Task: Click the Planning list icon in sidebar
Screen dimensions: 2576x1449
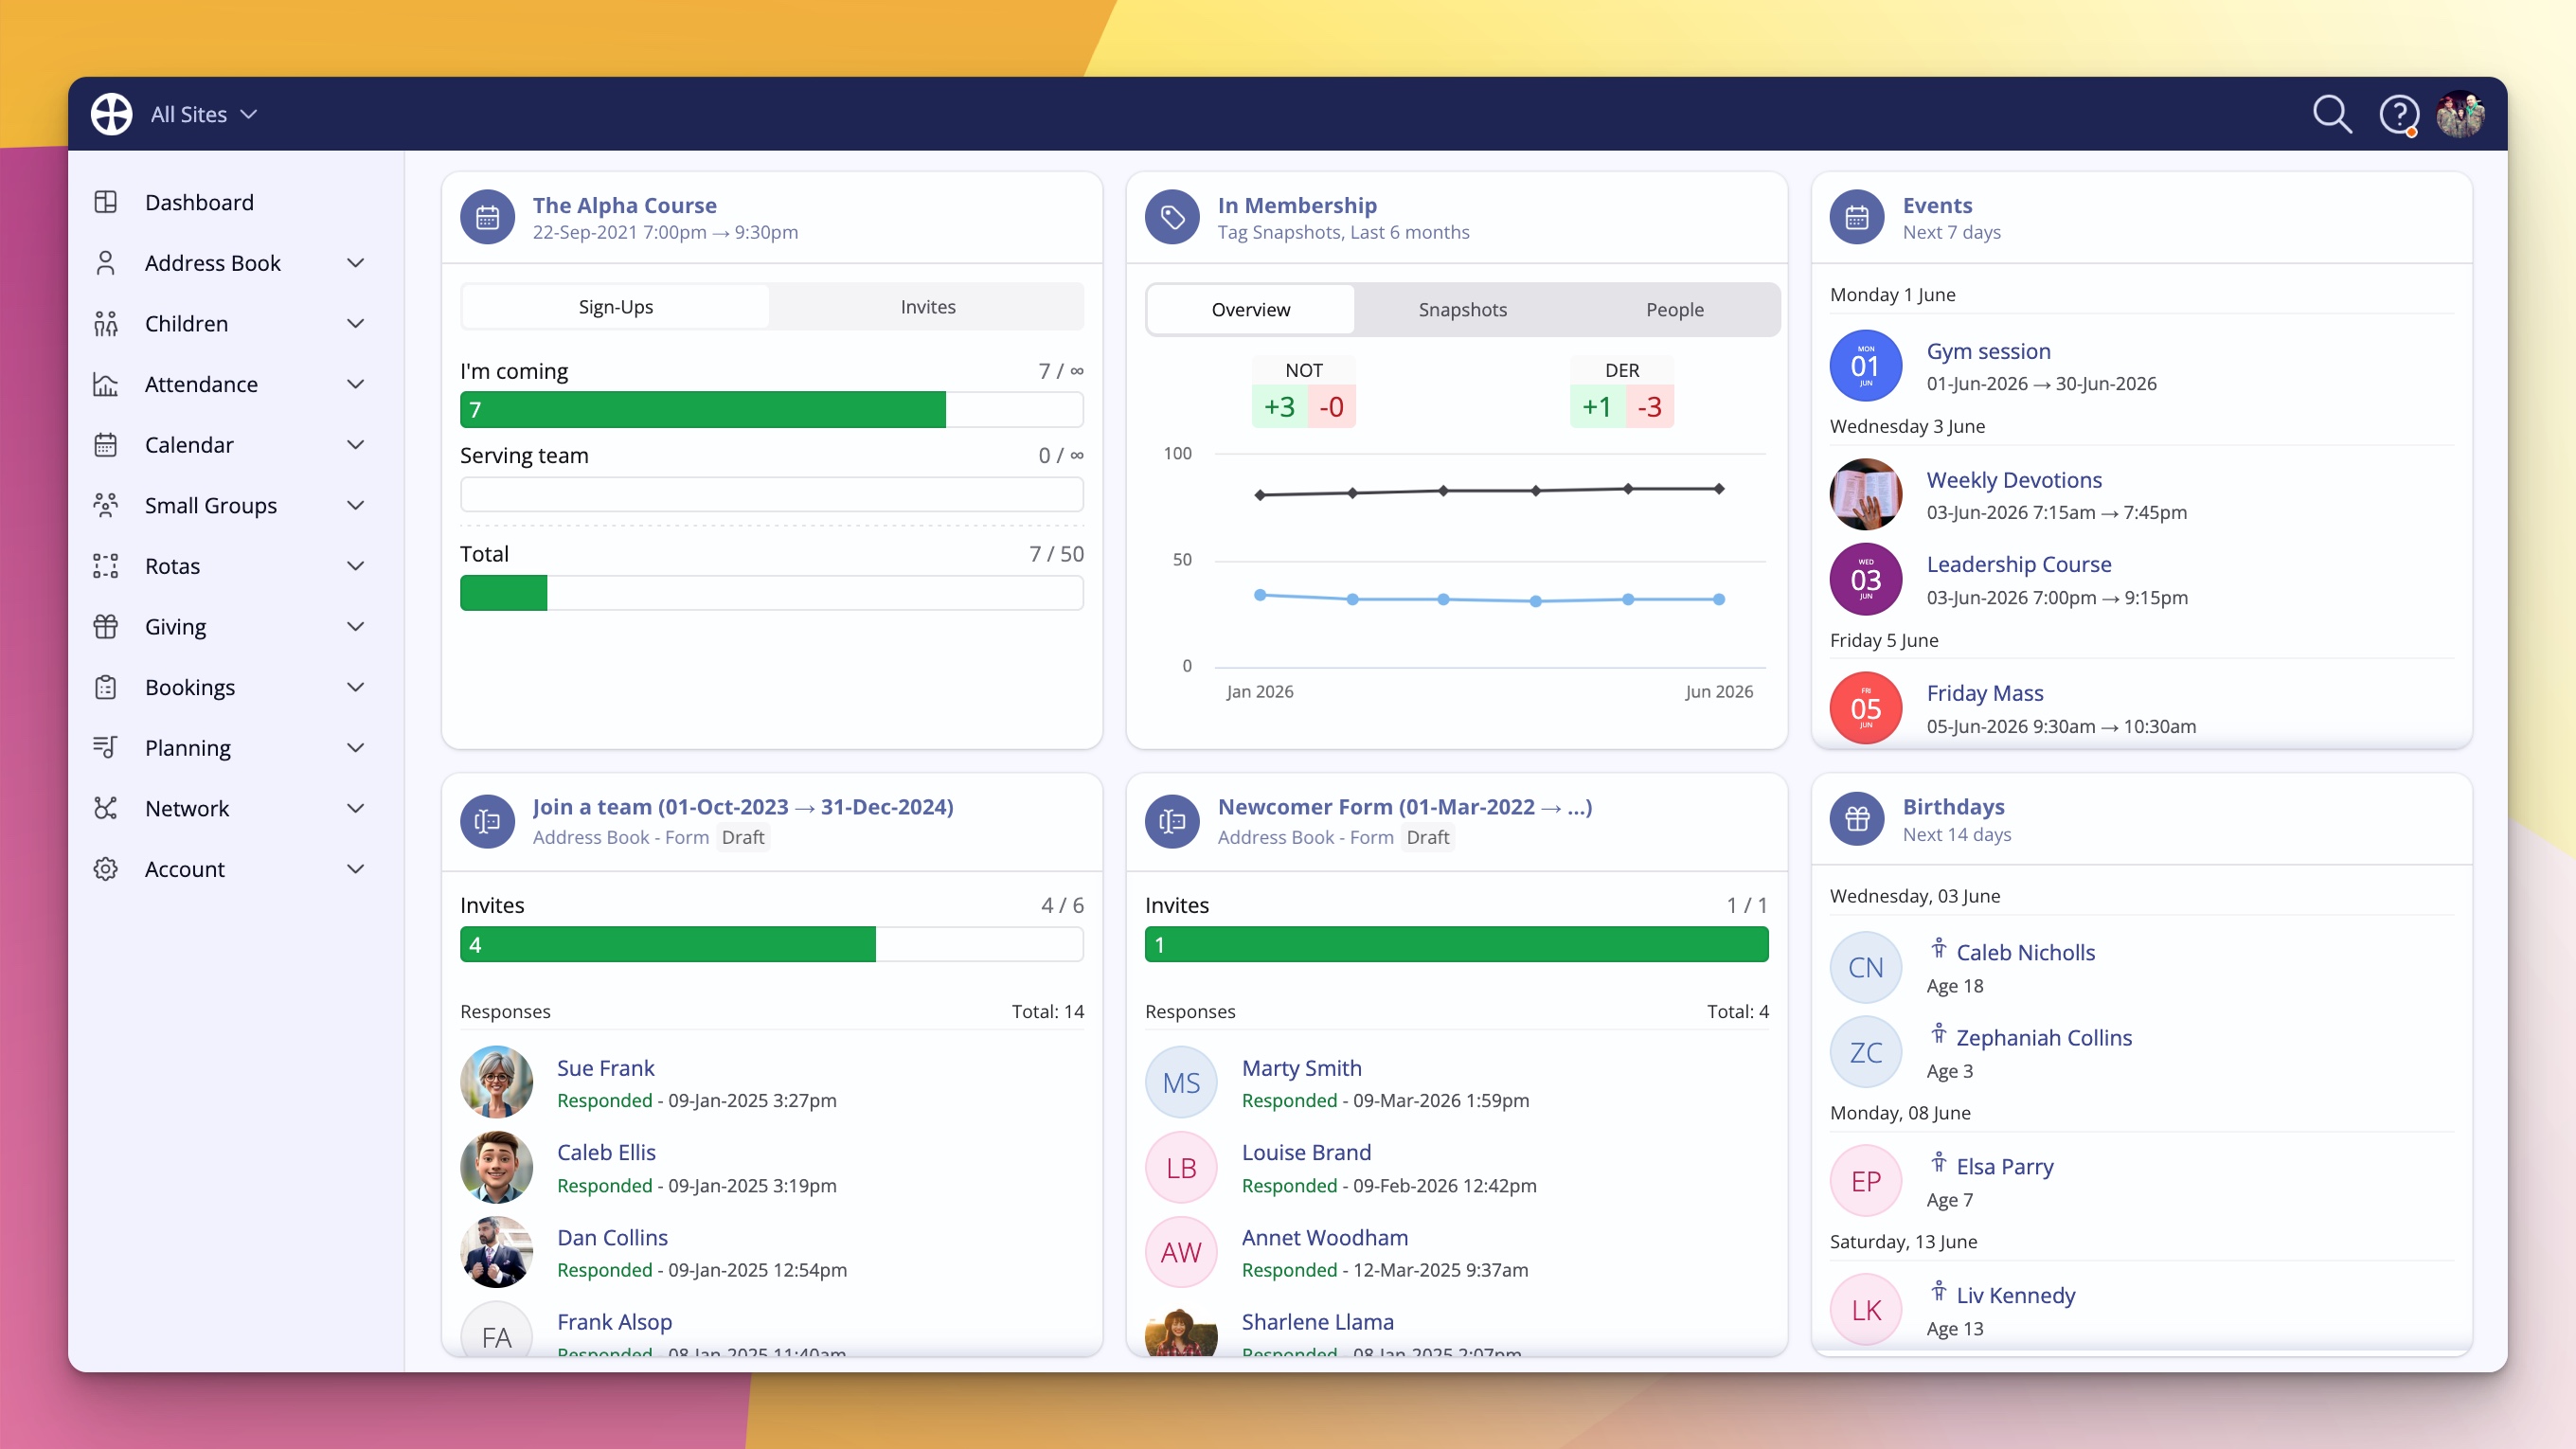Action: click(x=105, y=748)
